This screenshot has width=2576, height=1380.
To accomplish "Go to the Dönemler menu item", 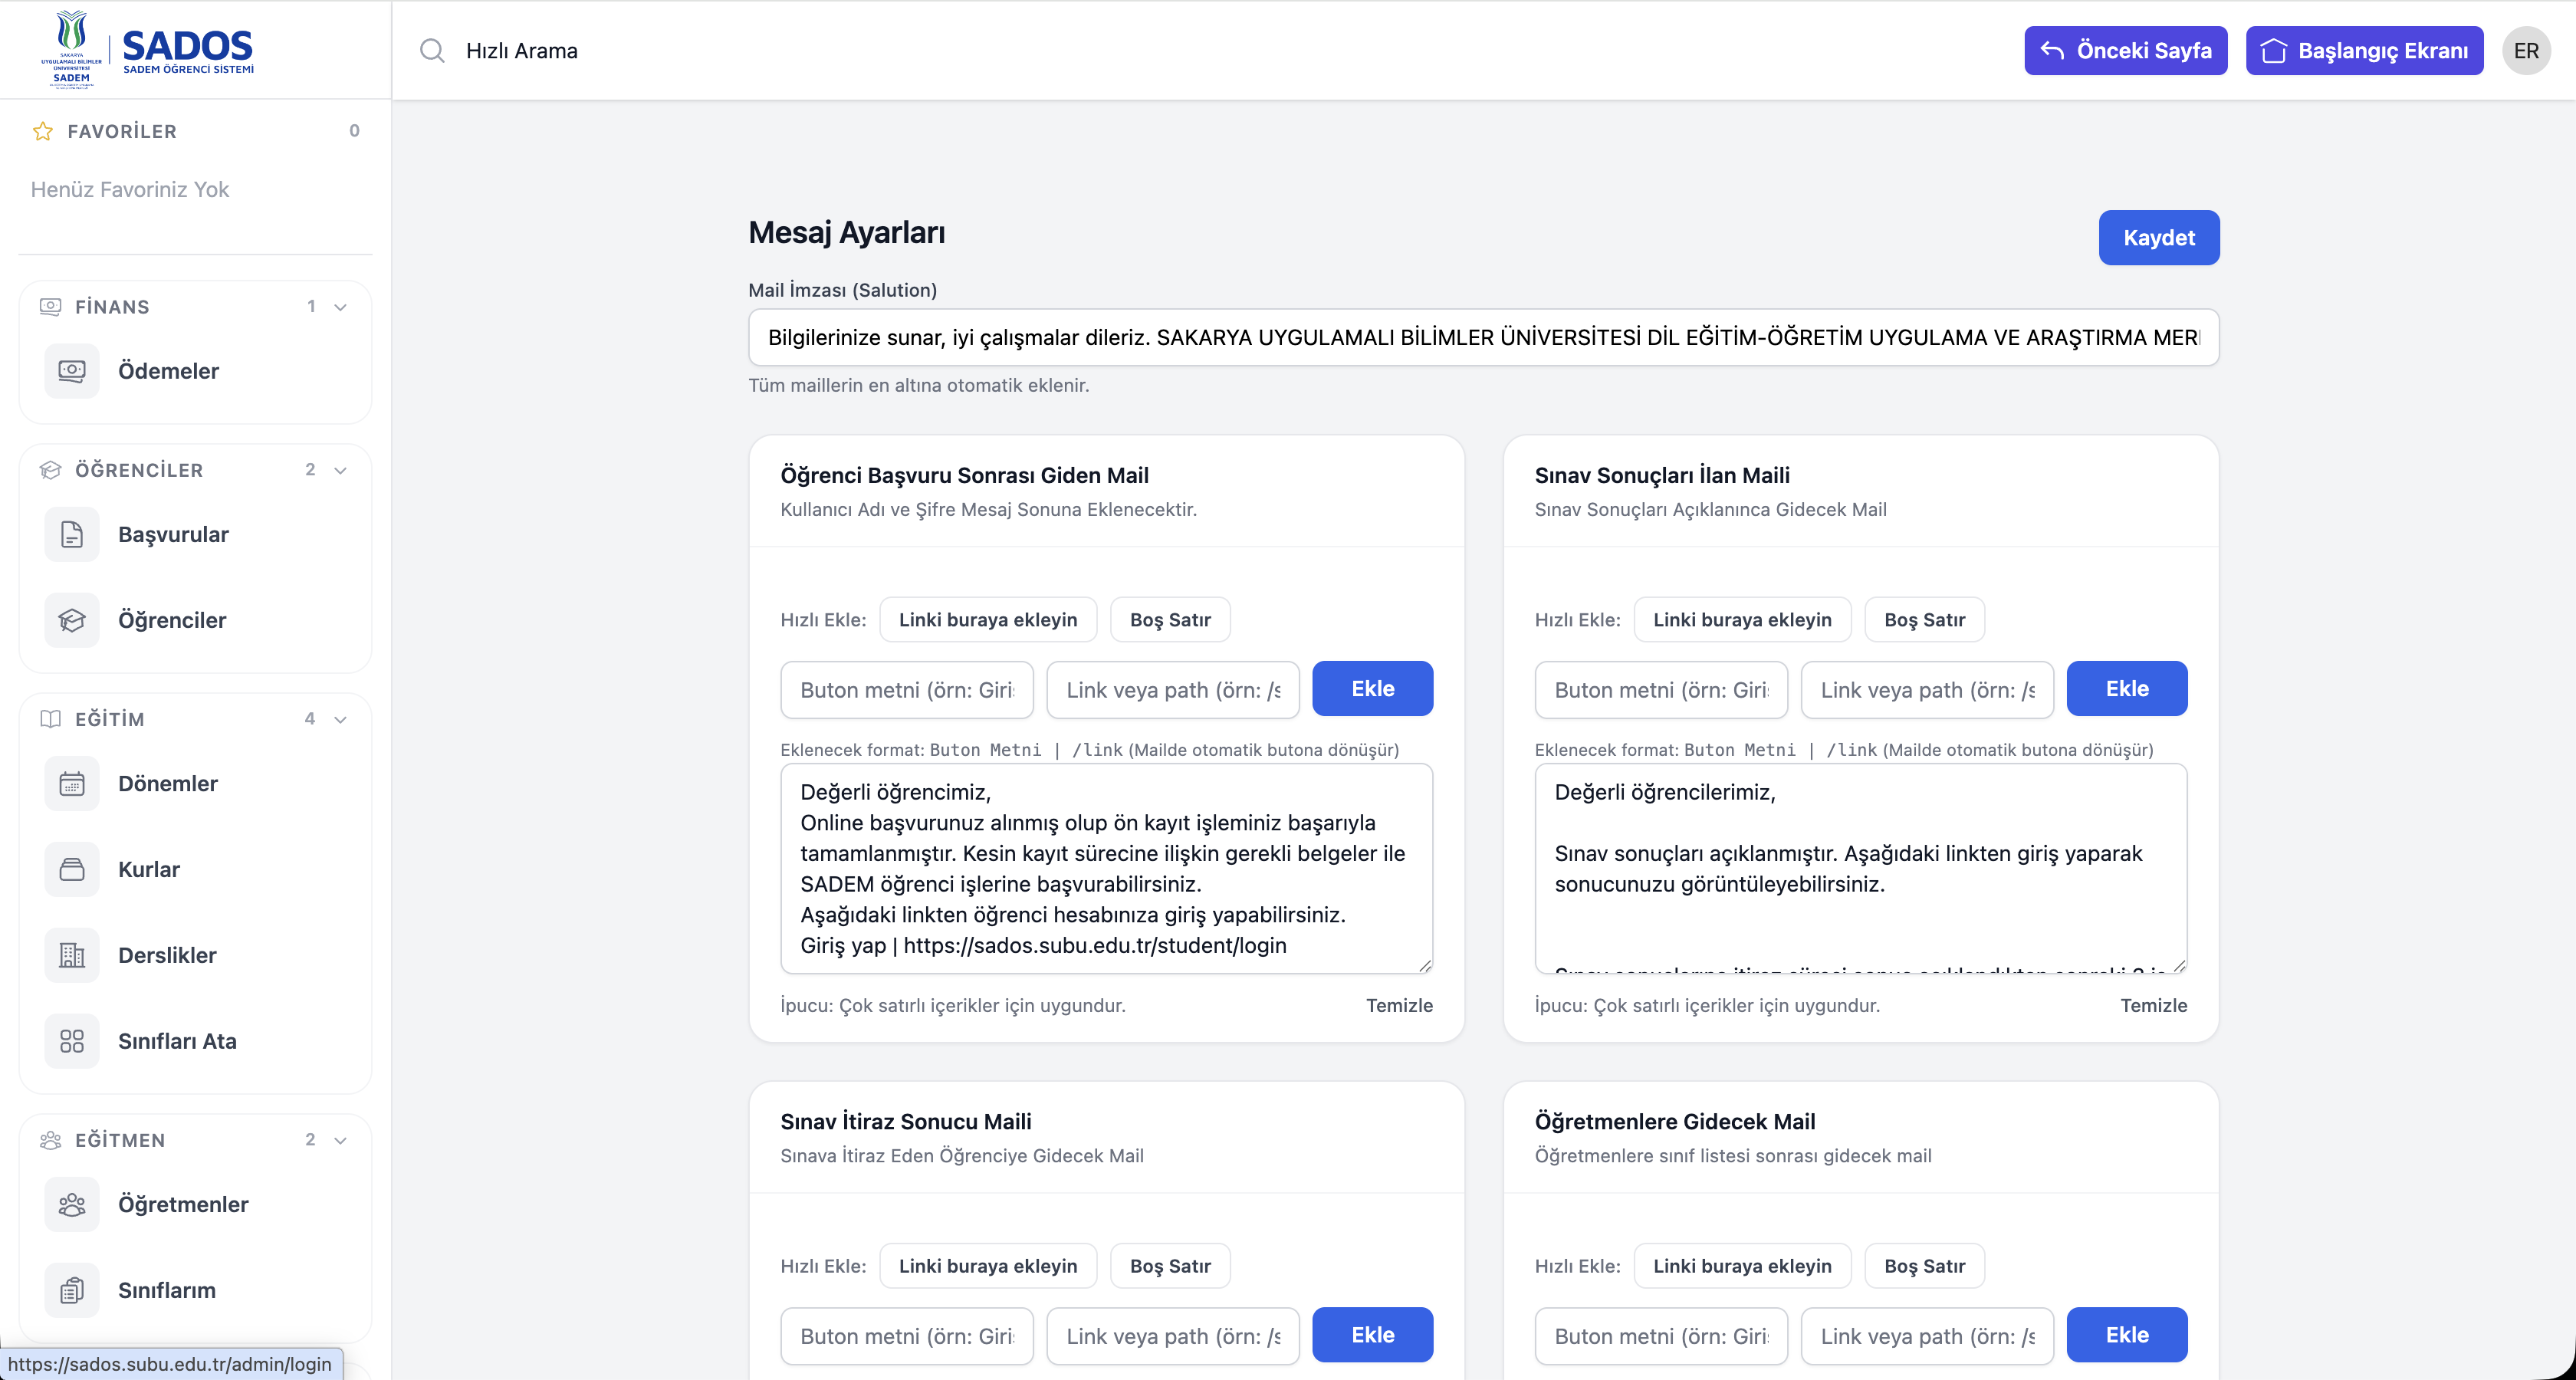I will coord(196,783).
